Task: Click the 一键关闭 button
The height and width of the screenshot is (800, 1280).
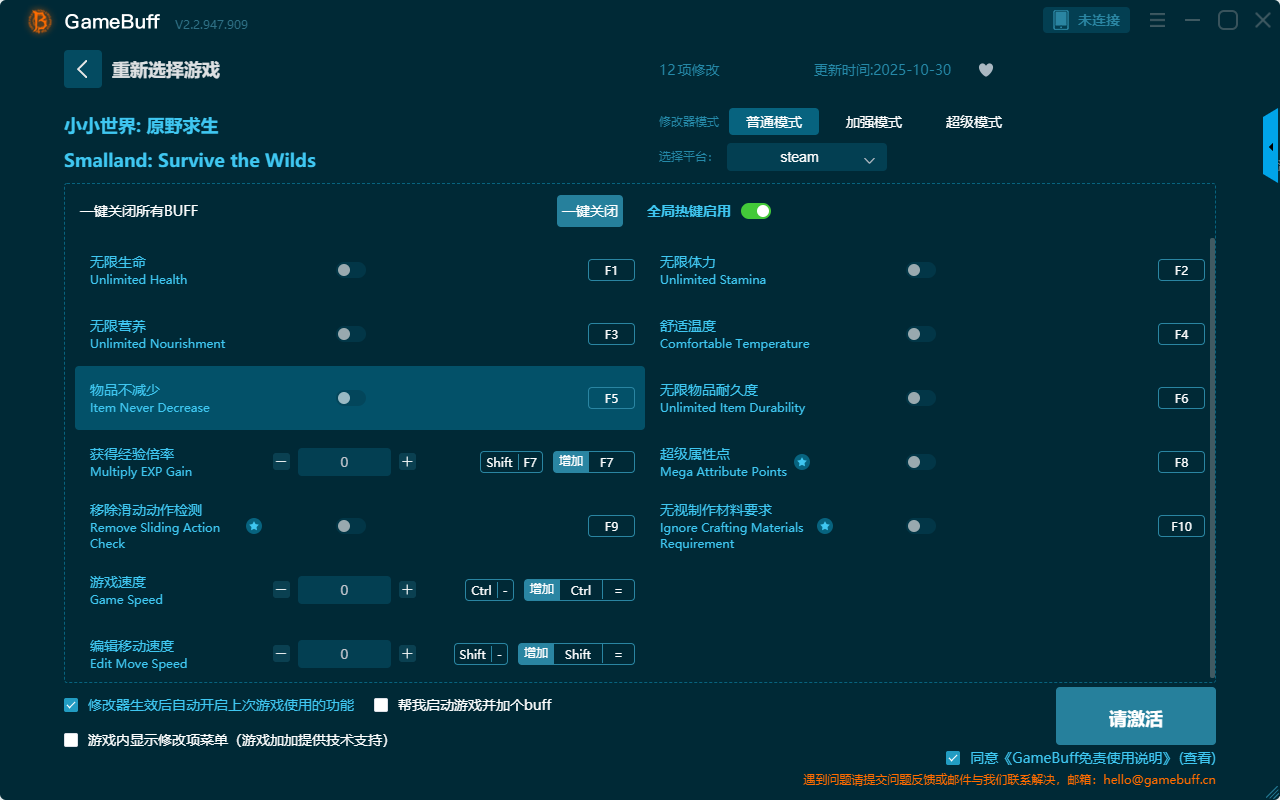Action: (x=589, y=211)
